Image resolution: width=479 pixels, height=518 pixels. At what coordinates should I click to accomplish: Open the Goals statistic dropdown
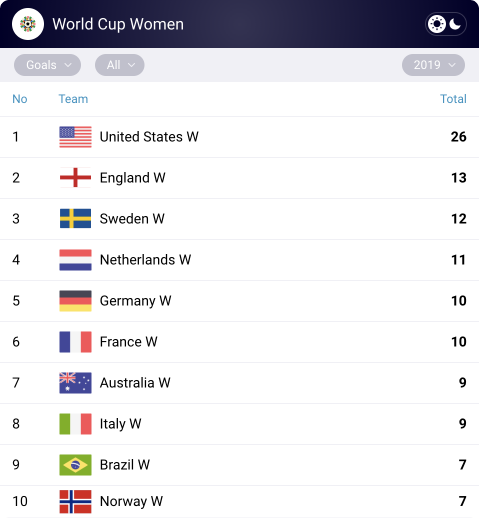47,65
